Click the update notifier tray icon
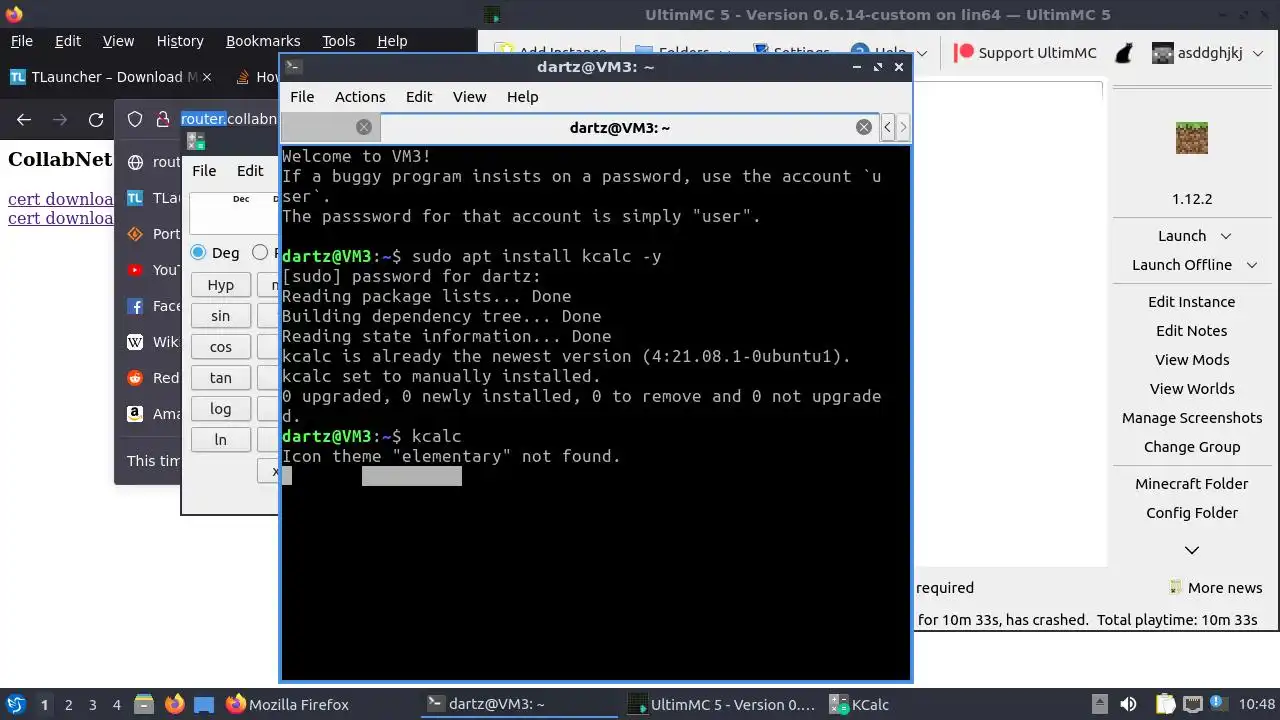Image resolution: width=1280 pixels, height=720 pixels. 1218,704
